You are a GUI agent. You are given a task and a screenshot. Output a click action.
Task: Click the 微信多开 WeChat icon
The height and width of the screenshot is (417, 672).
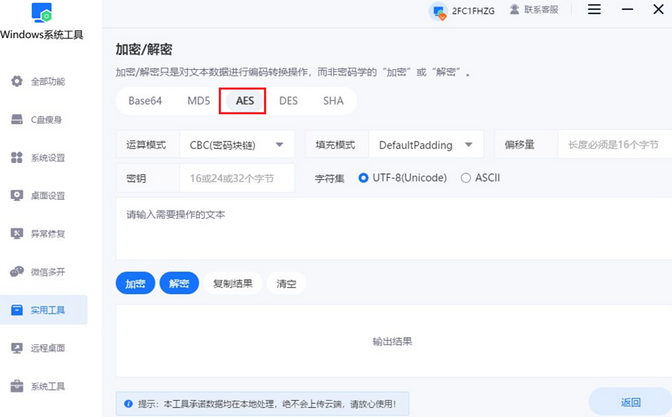click(17, 272)
